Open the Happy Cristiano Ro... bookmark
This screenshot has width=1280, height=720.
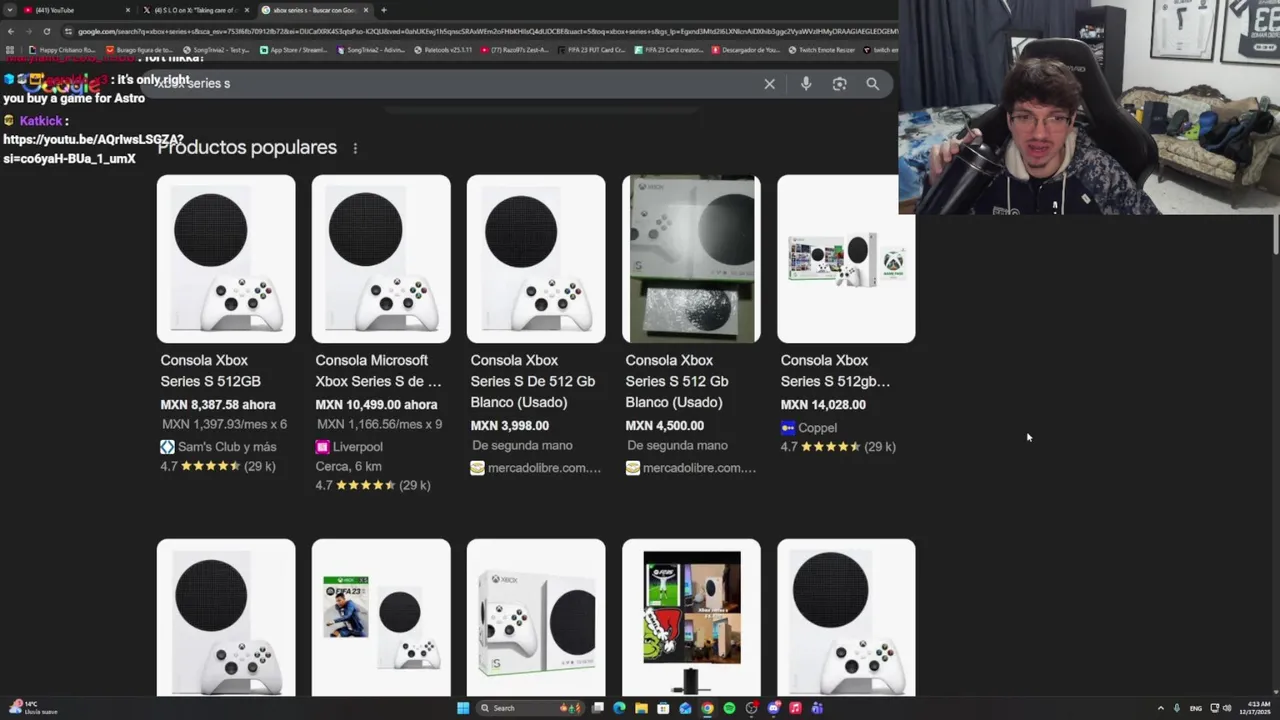click(x=63, y=49)
